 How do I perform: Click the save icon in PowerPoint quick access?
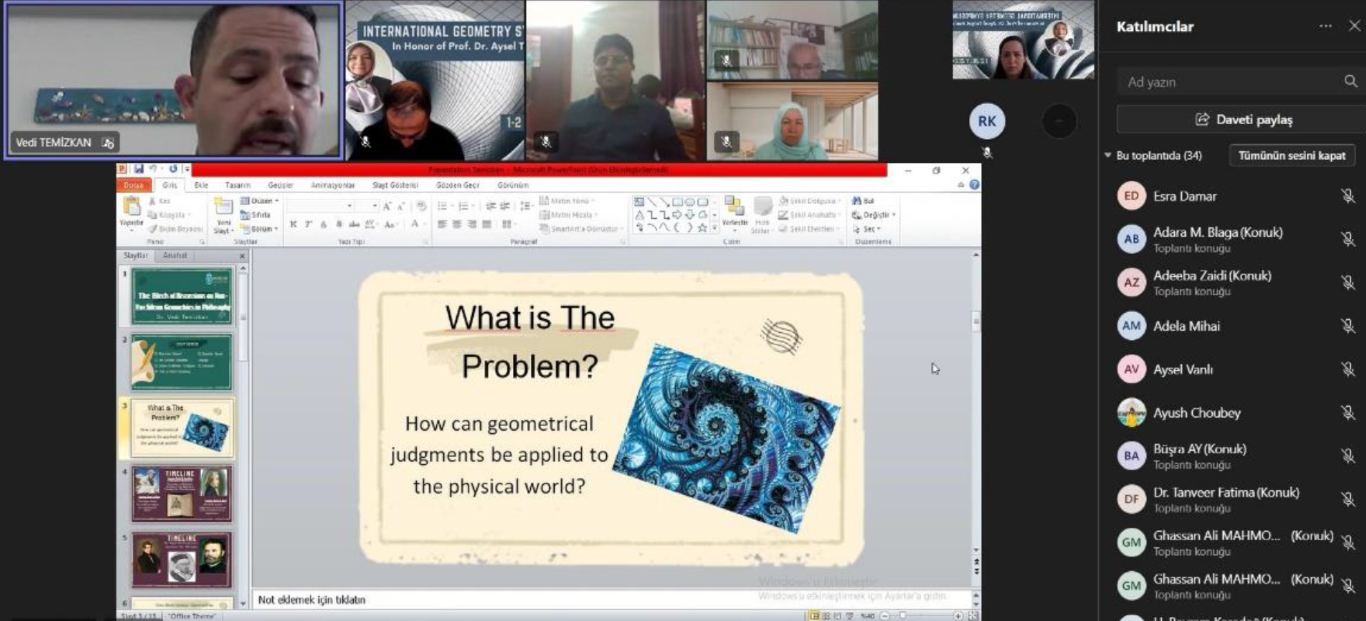(138, 170)
